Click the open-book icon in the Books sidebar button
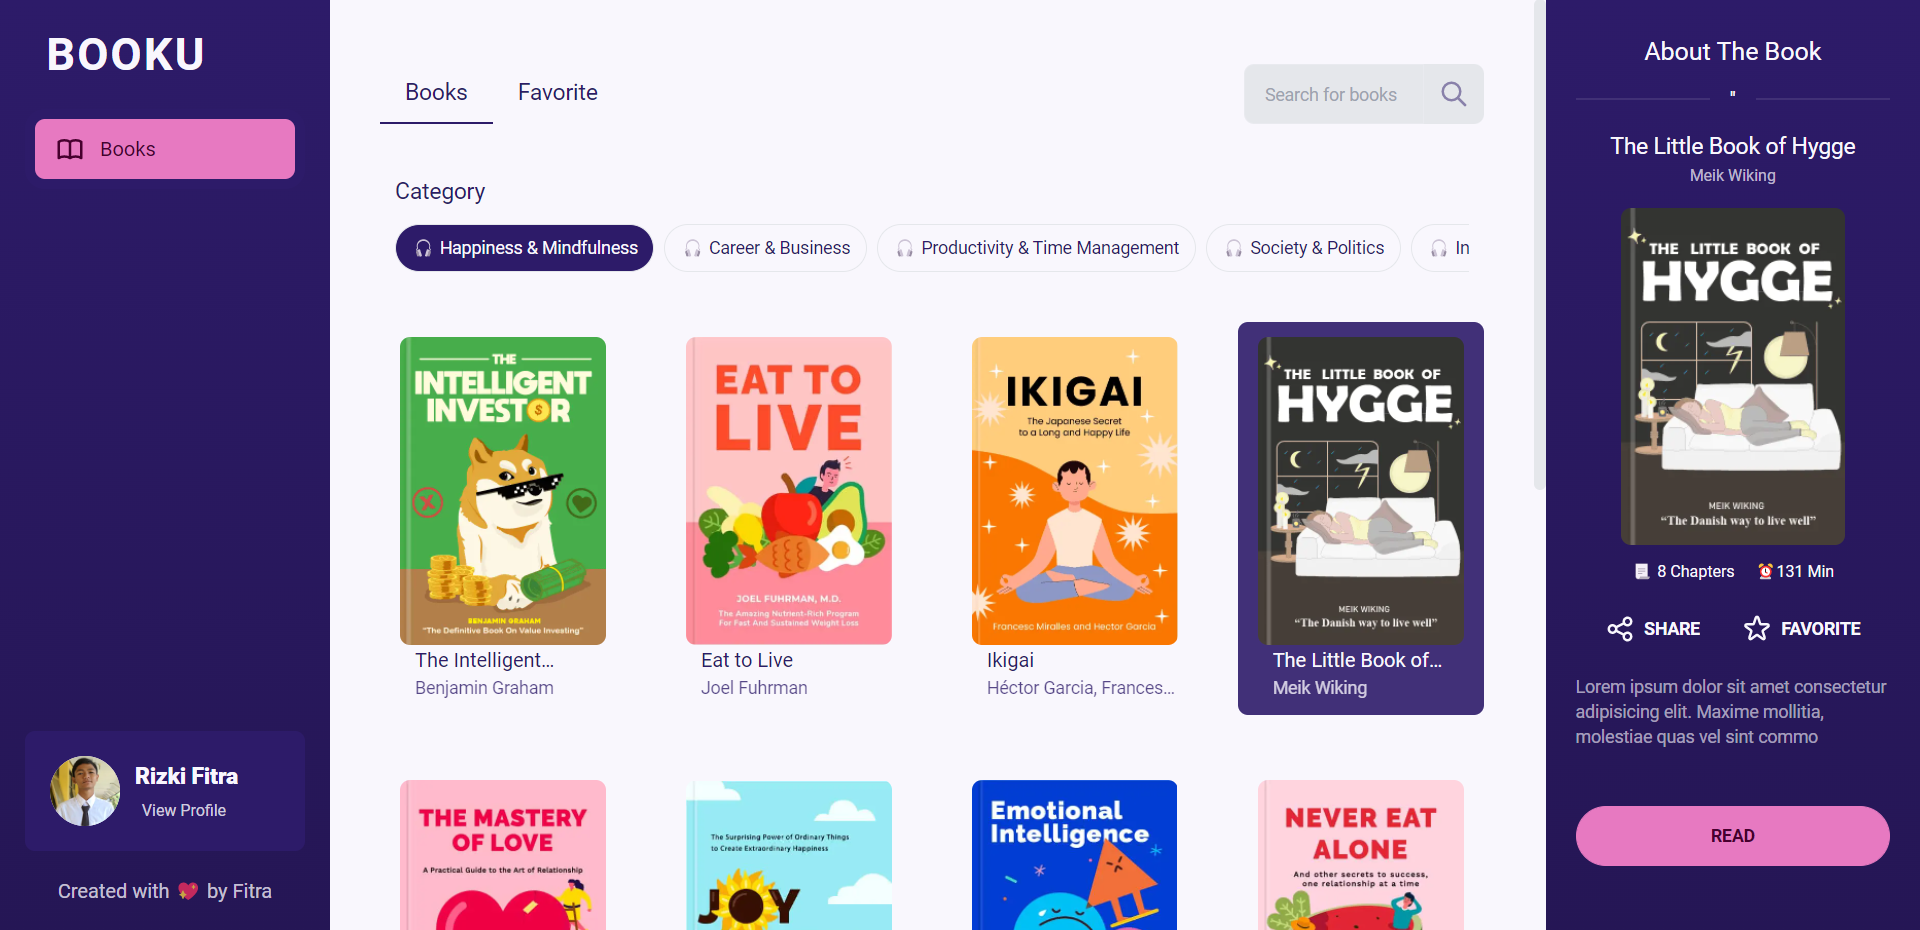Screen dimensions: 1920x930 pyautogui.click(x=70, y=149)
